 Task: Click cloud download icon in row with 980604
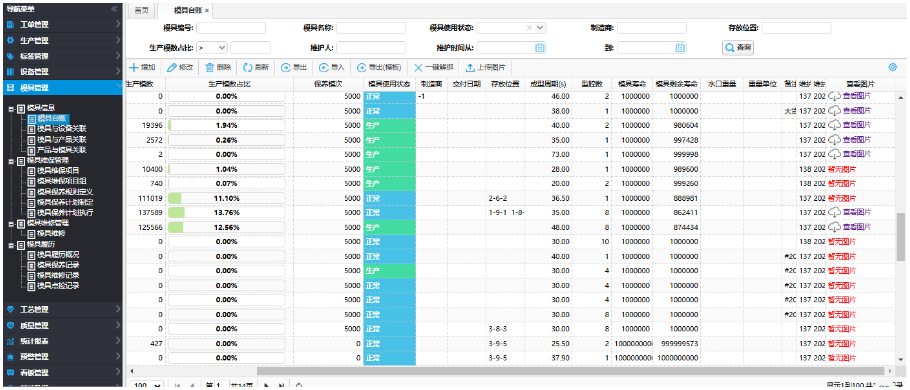(x=834, y=125)
